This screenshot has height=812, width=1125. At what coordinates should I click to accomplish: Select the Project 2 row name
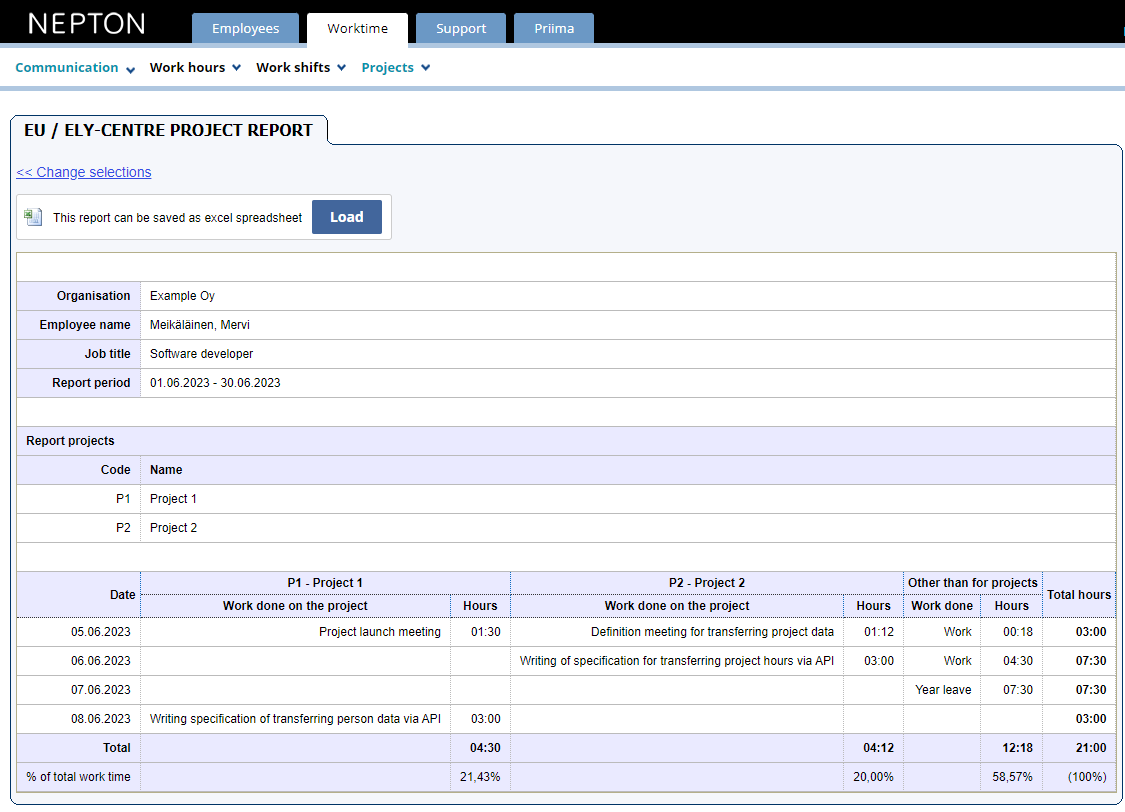[172, 527]
